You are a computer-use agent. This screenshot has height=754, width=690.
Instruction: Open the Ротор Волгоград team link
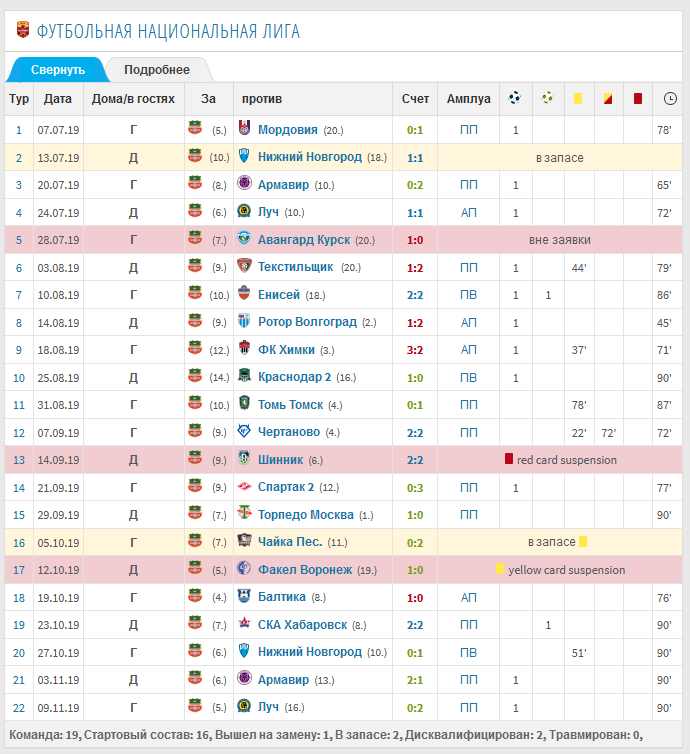(308, 322)
